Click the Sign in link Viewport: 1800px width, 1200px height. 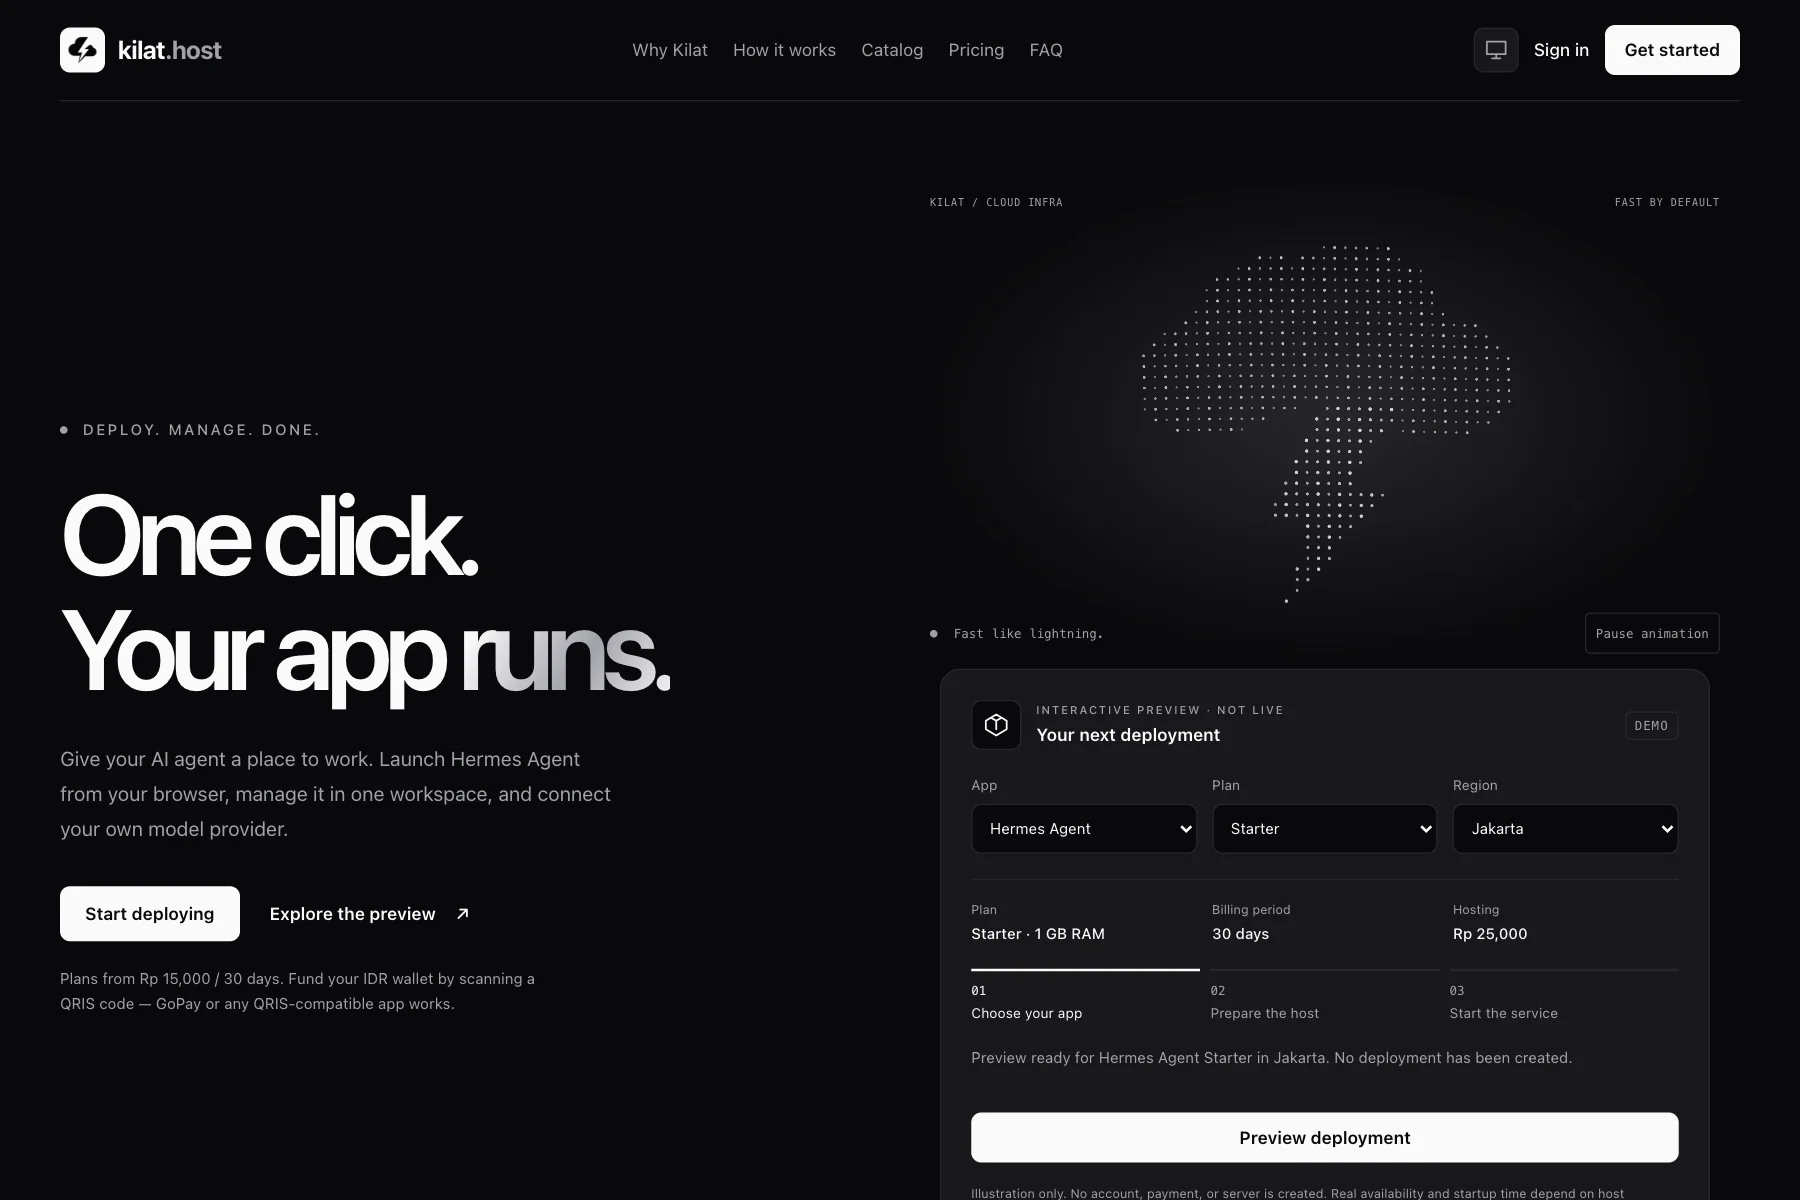[x=1561, y=50]
